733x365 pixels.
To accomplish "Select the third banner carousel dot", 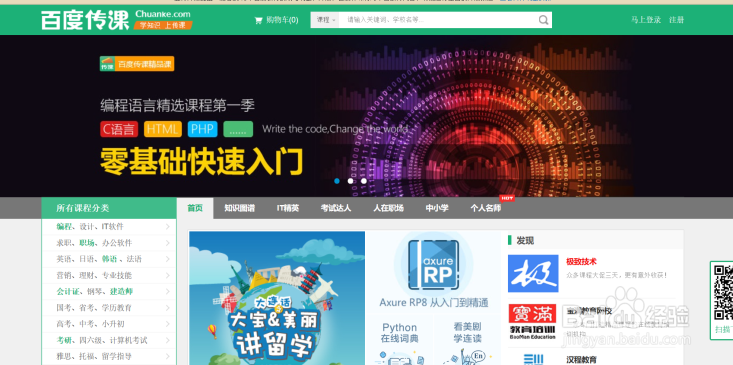I will coord(364,181).
